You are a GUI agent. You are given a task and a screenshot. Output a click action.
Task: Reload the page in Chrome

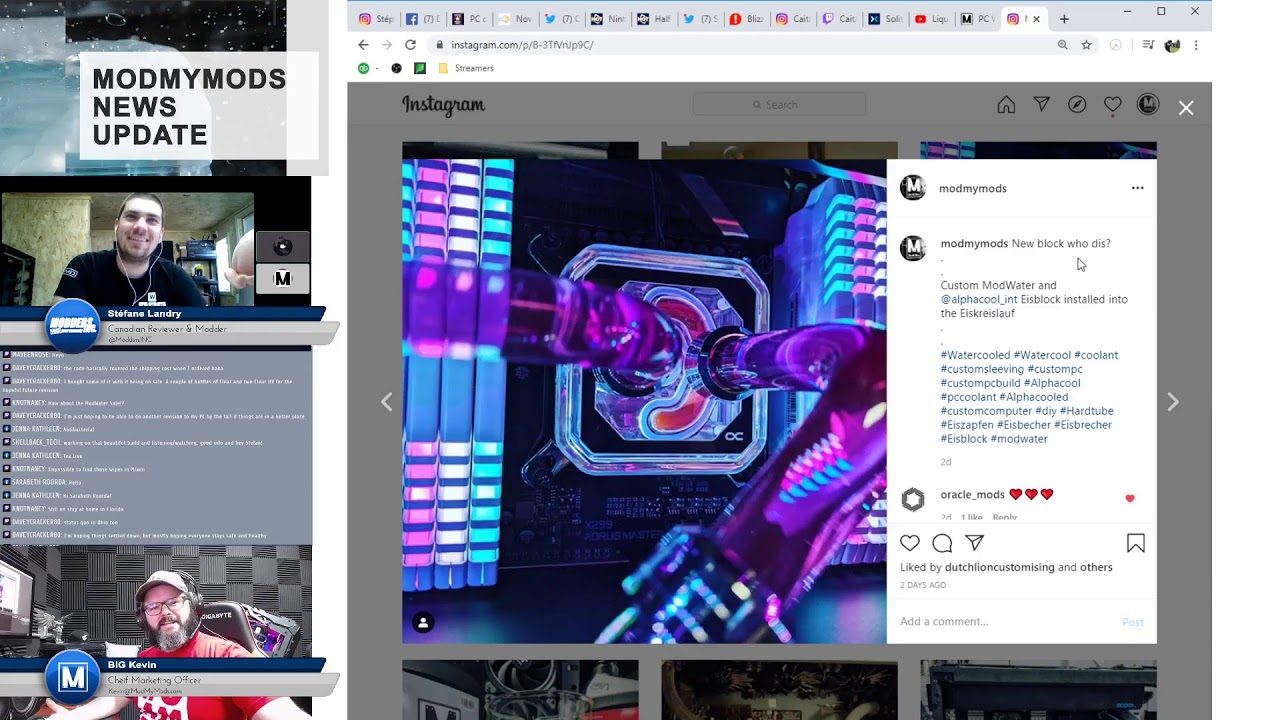point(410,45)
